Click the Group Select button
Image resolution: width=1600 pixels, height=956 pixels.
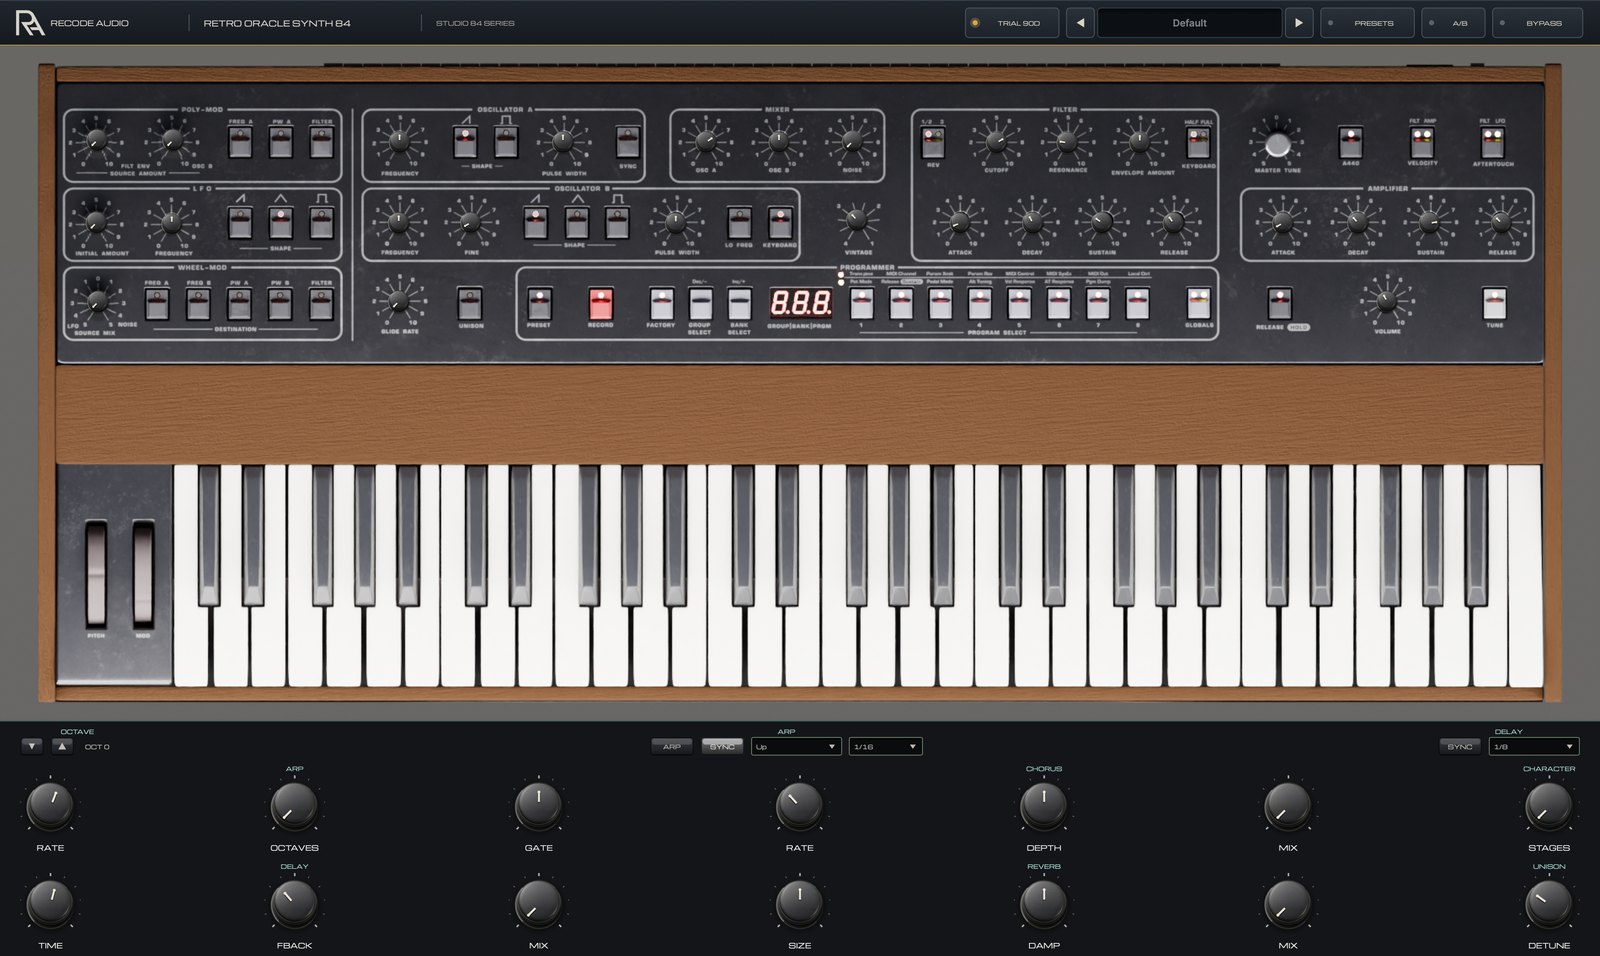[700, 304]
